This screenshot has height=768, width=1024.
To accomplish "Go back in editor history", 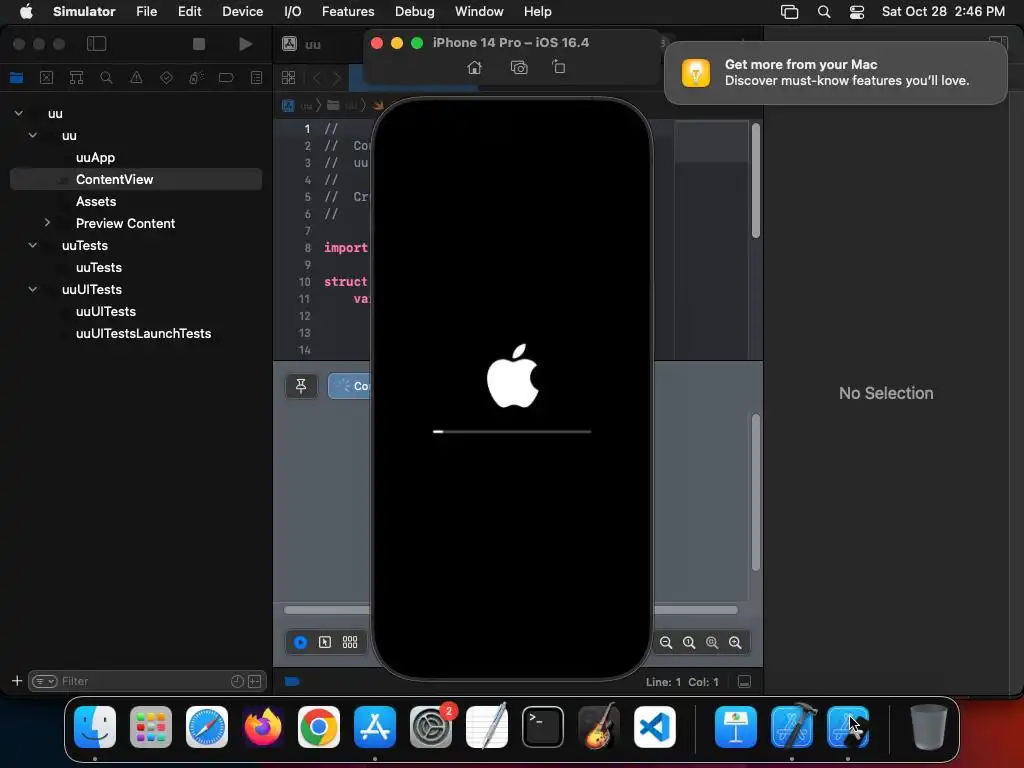I will click(x=317, y=78).
